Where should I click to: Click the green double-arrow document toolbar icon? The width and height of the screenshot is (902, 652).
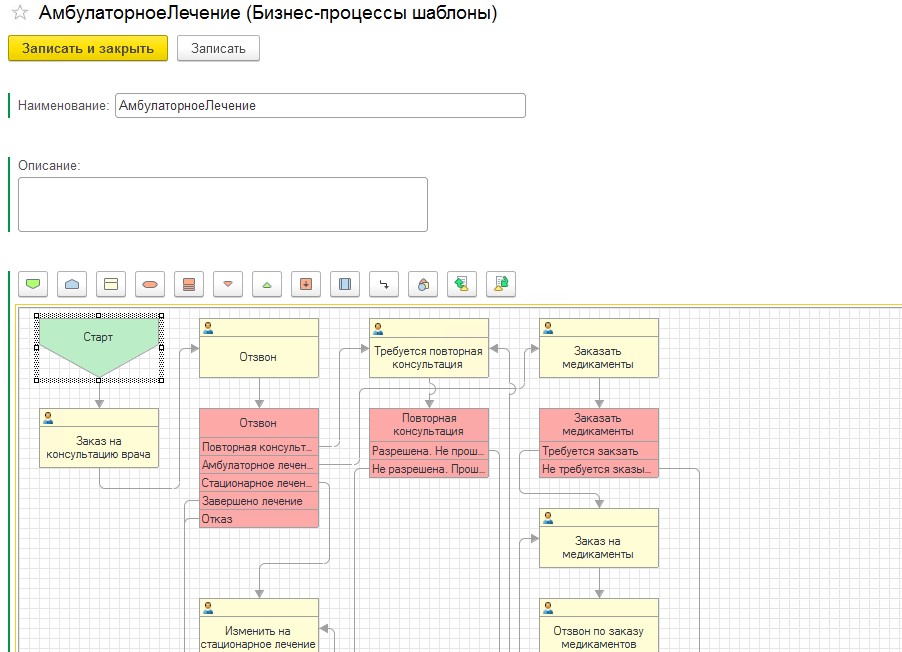pyautogui.click(x=462, y=284)
